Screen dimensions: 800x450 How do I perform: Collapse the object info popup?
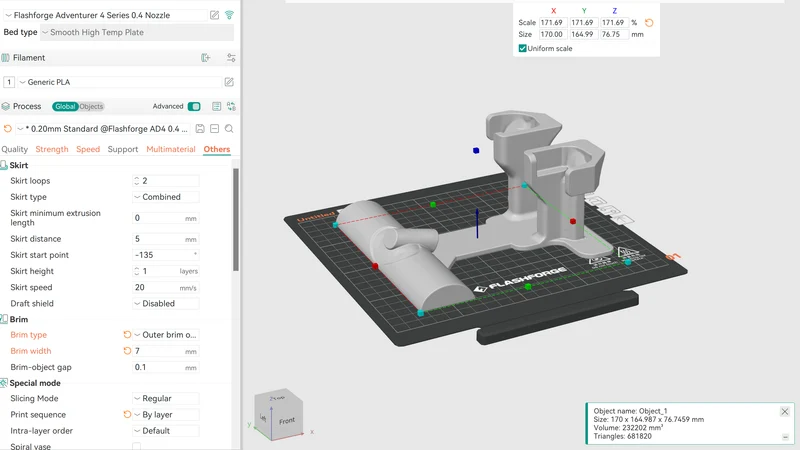[785, 437]
